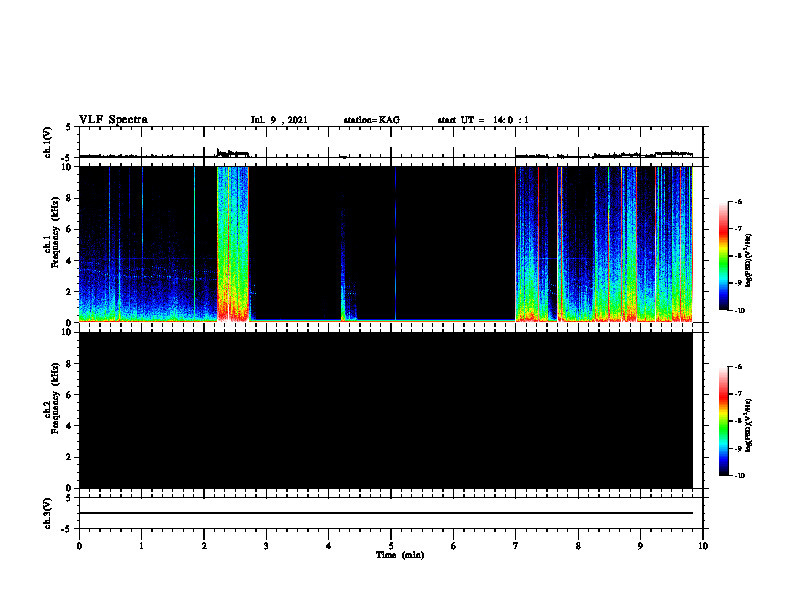Click the 'VLF Spectra' title text
The height and width of the screenshot is (612, 792).
(113, 120)
